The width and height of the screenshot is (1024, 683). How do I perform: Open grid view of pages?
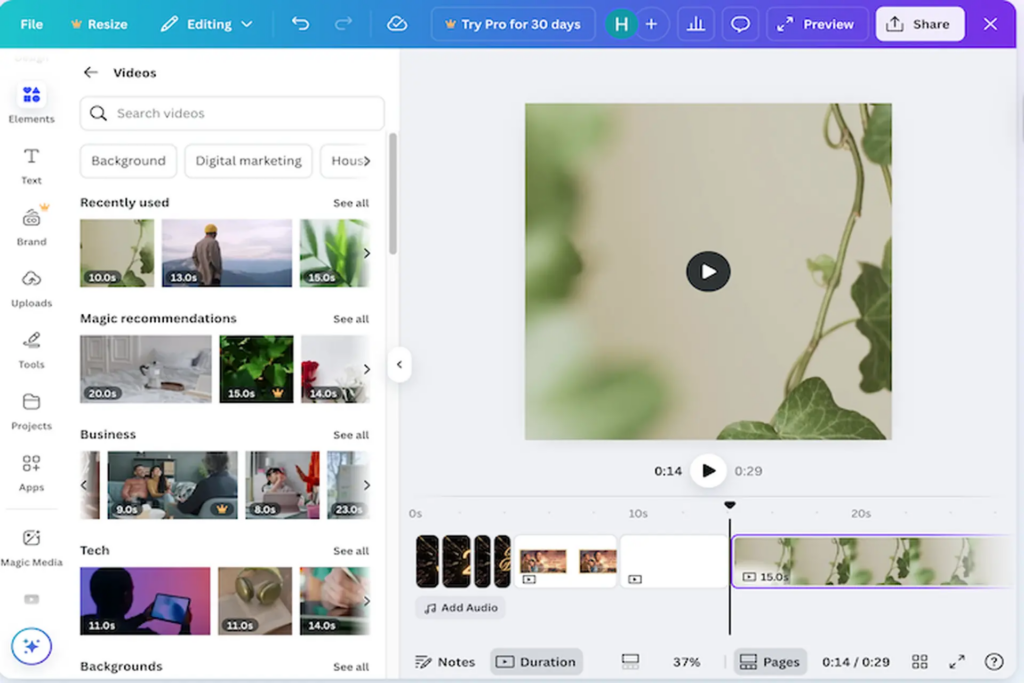pyautogui.click(x=920, y=662)
